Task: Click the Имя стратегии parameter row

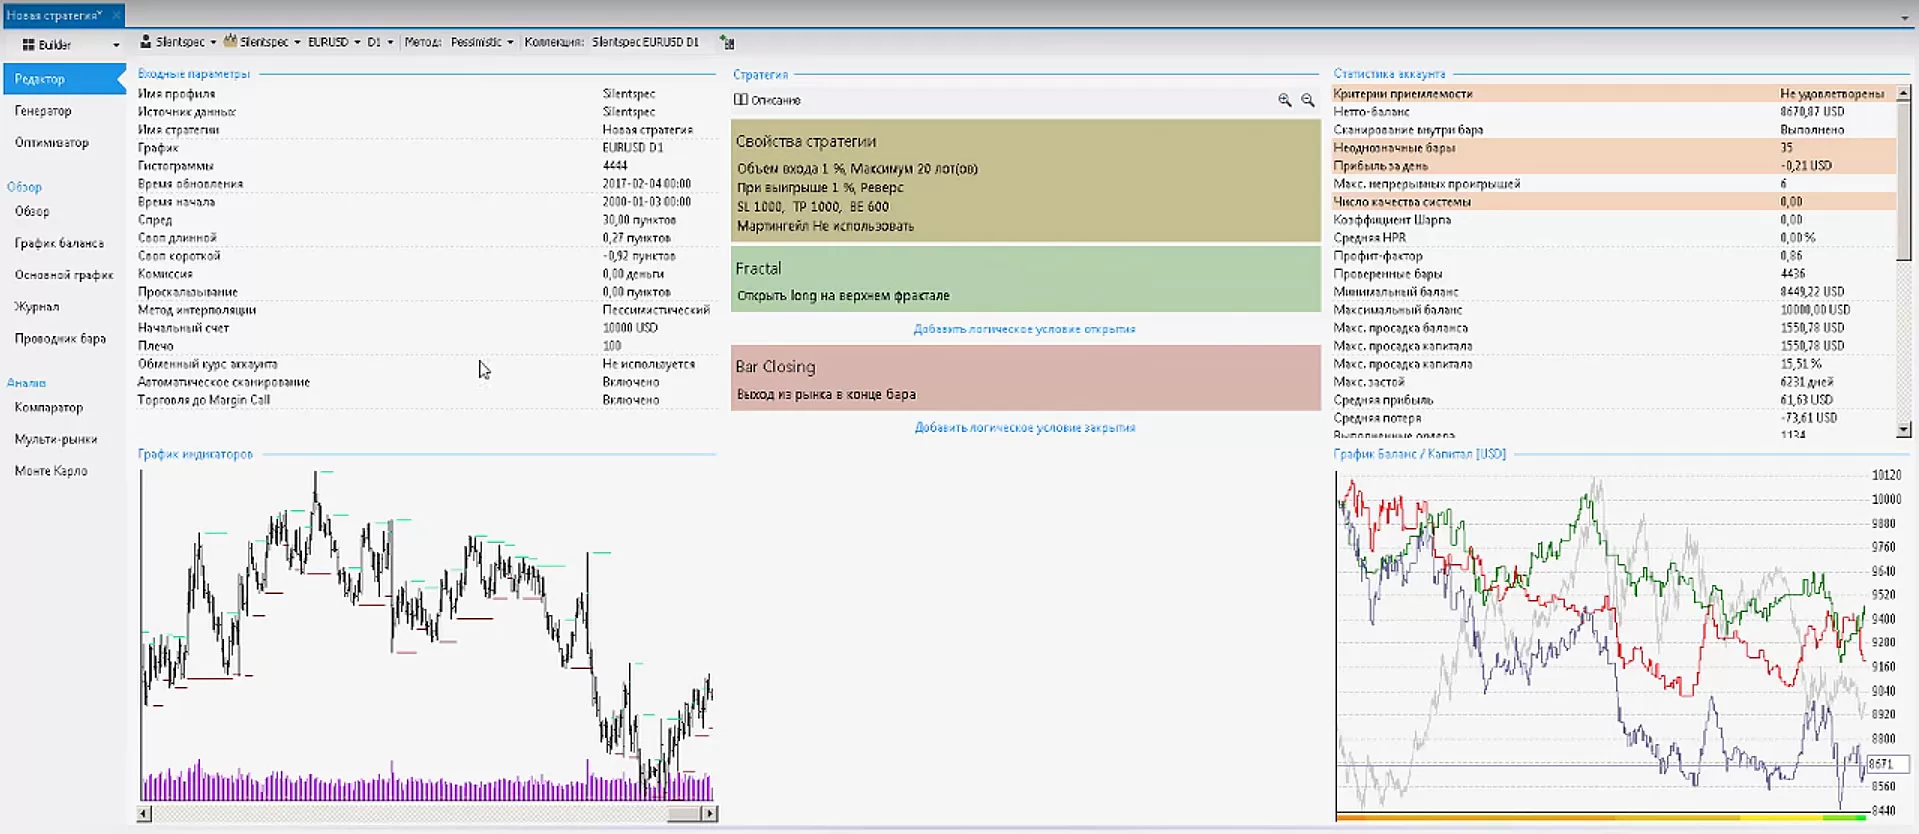Action: [x=427, y=130]
